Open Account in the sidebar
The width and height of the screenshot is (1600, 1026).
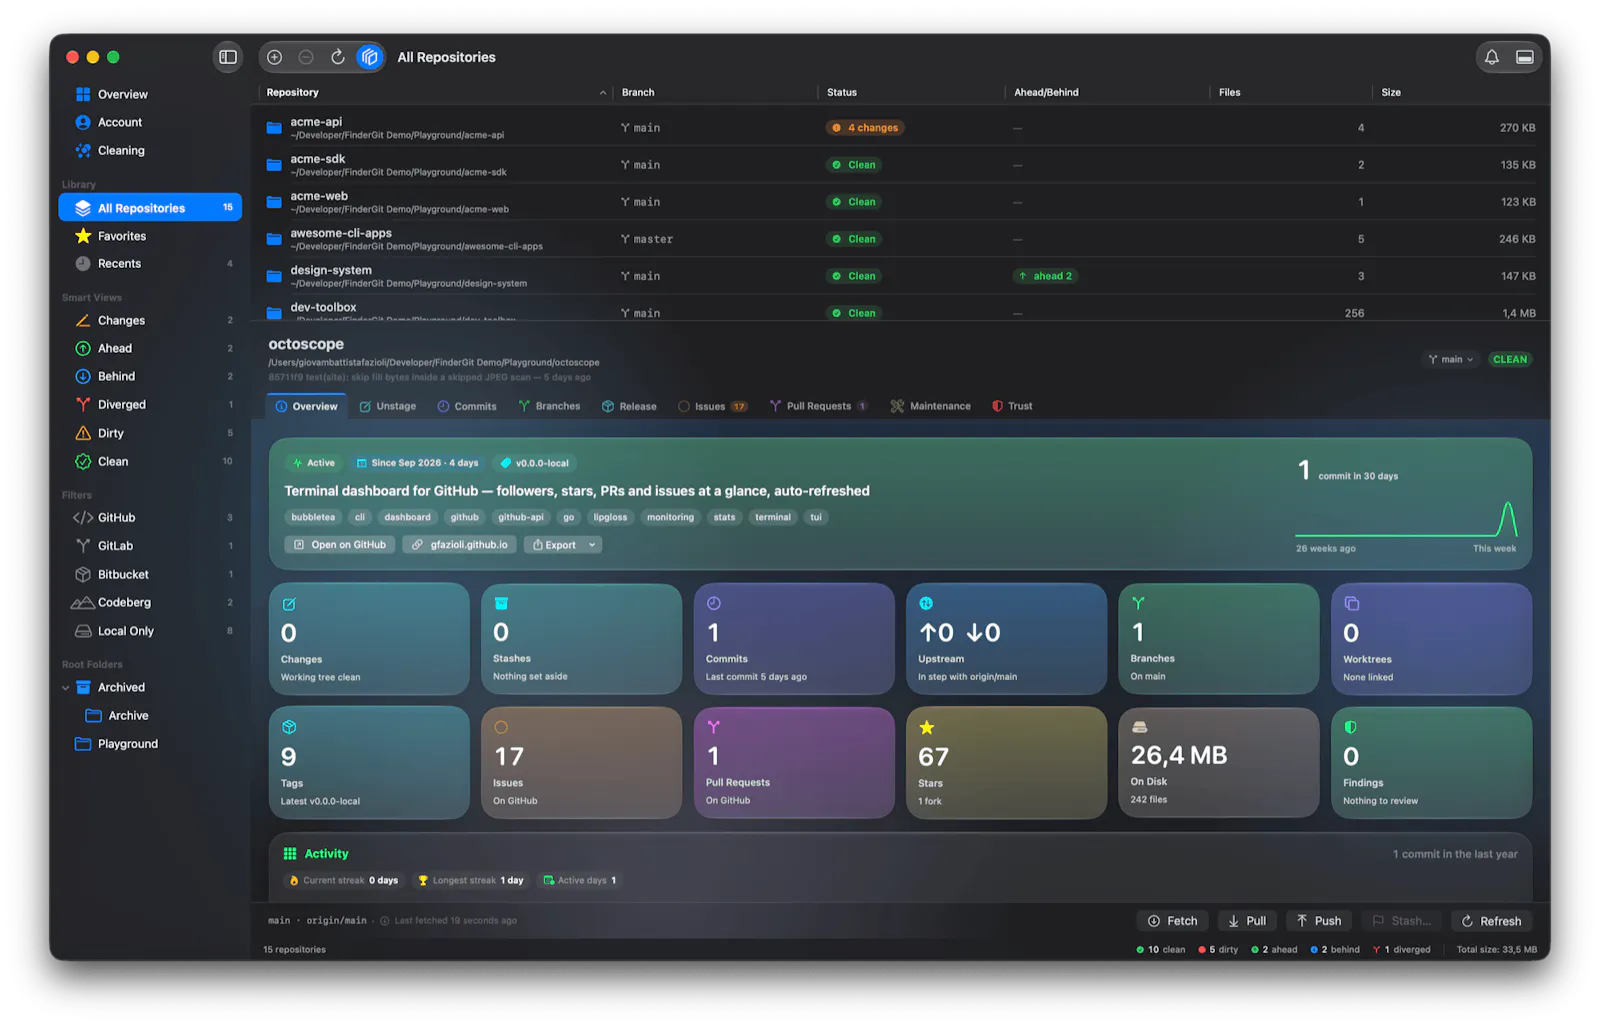pyautogui.click(x=150, y=122)
